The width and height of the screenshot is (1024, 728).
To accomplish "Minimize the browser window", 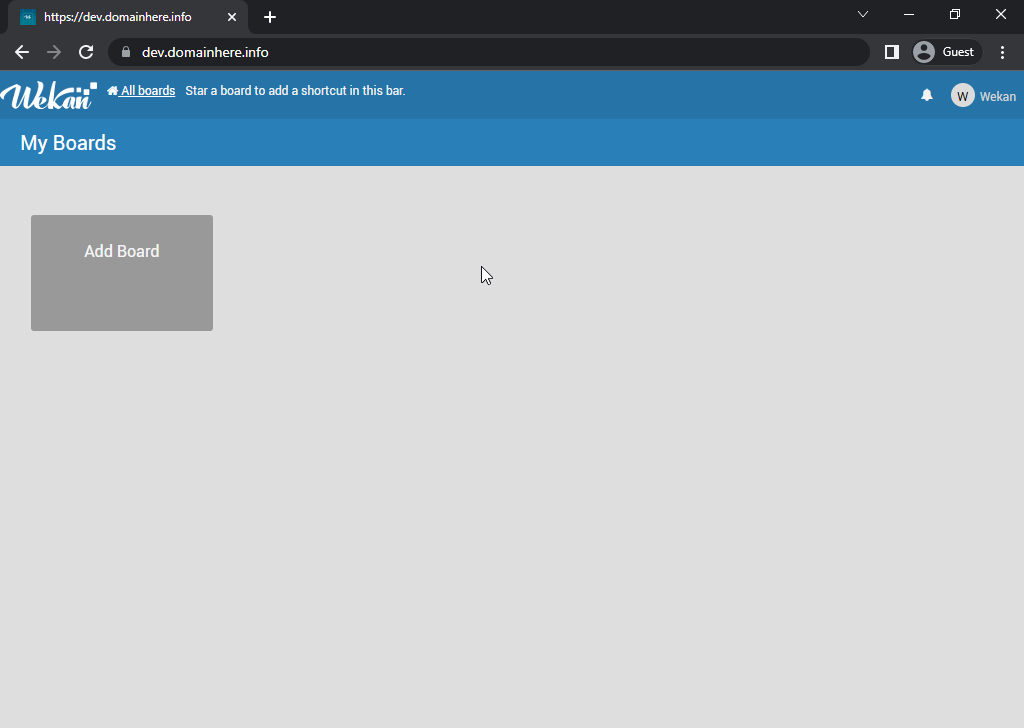I will pyautogui.click(x=908, y=14).
